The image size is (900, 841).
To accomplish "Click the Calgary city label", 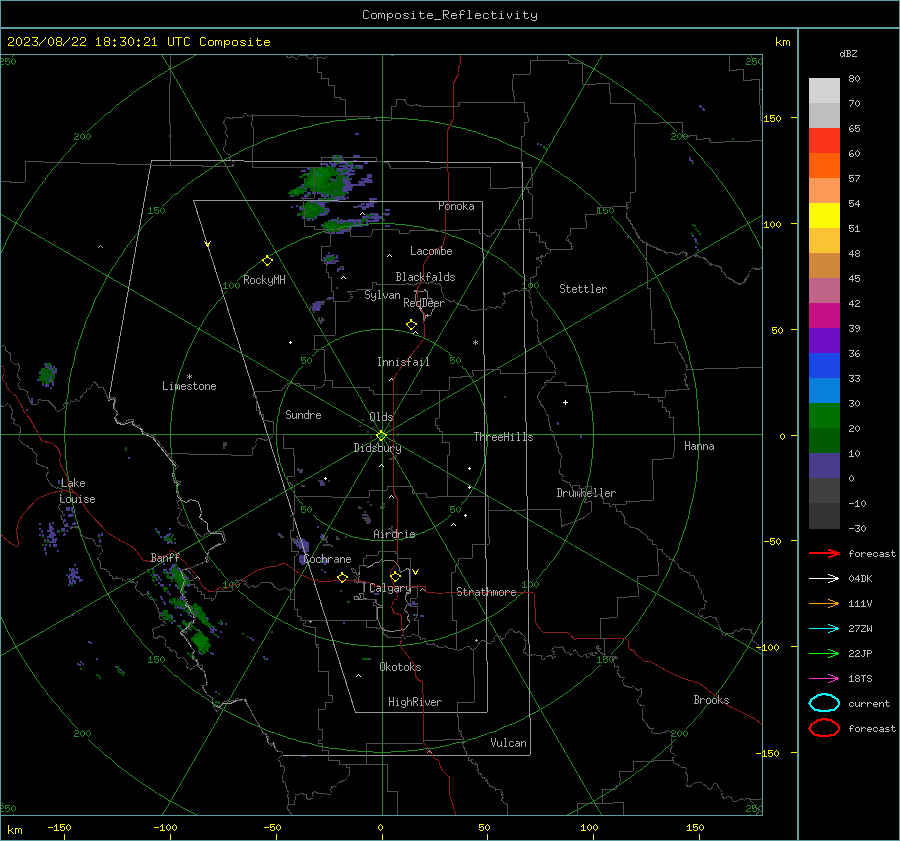I will [390, 588].
